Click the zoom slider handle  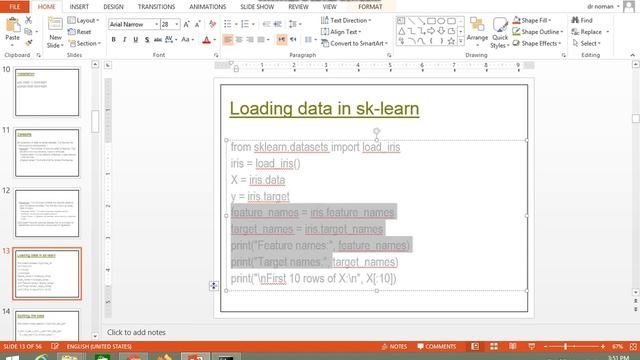click(x=565, y=347)
